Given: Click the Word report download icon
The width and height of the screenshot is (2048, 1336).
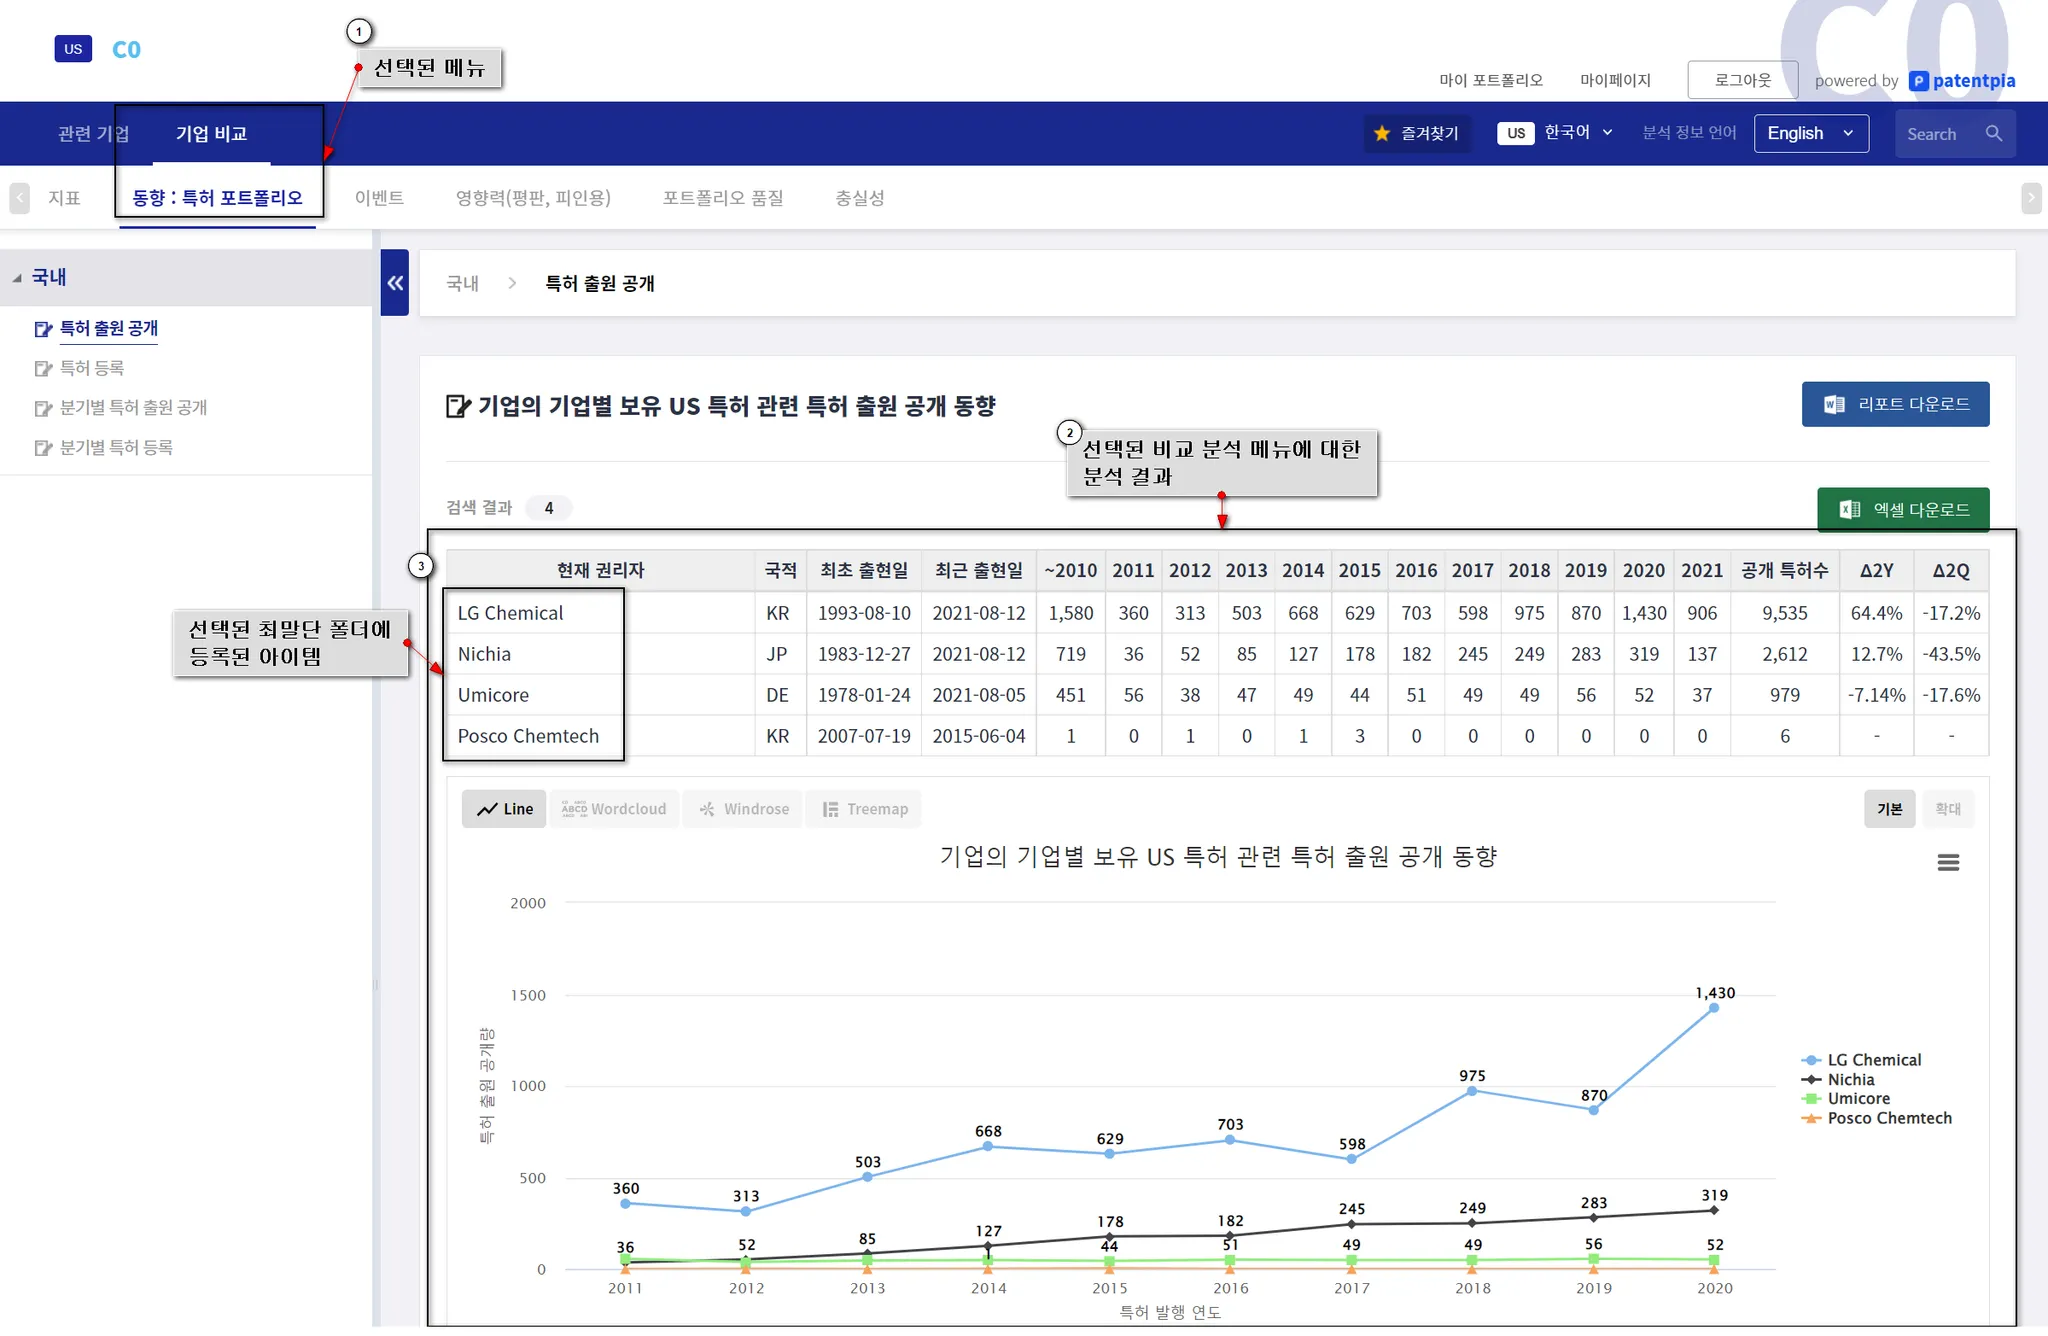Looking at the screenshot, I should [x=1833, y=404].
